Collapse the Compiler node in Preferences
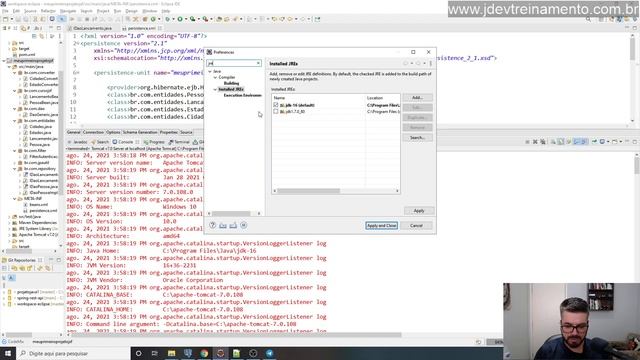 [x=216, y=77]
